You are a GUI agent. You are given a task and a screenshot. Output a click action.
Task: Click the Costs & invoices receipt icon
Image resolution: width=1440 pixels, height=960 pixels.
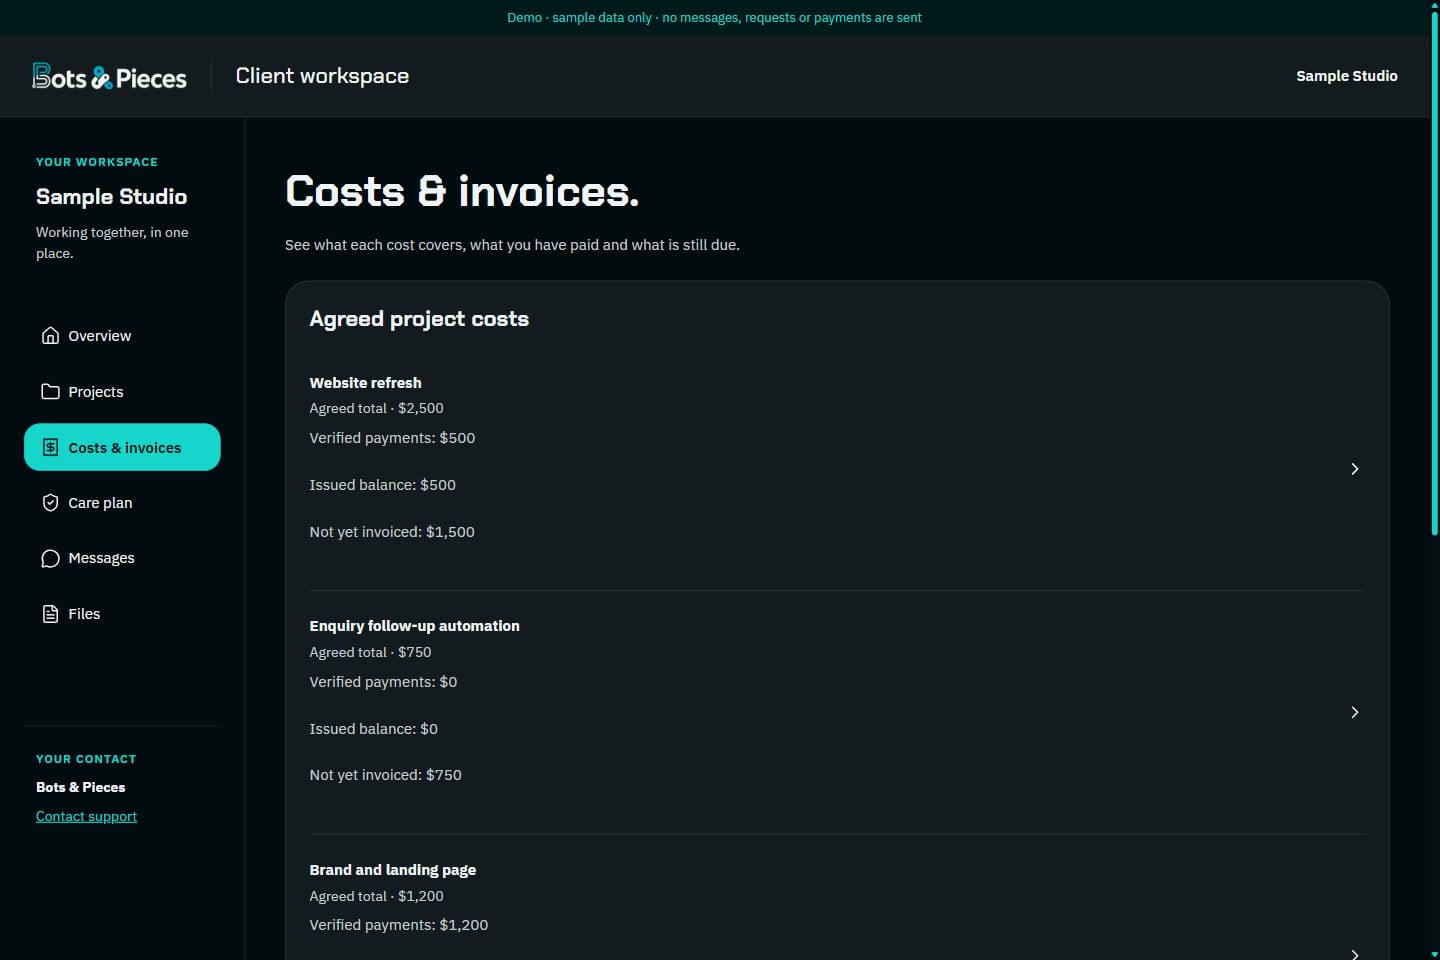(x=50, y=448)
